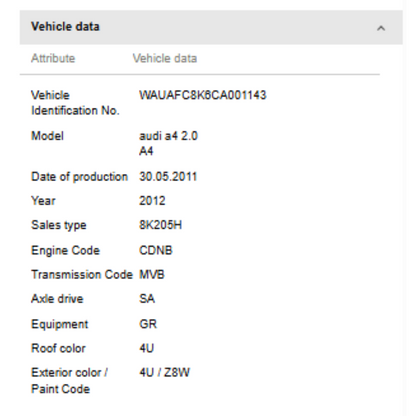This screenshot has width=416, height=416.
Task: Click the A4 model line
Action: [146, 151]
